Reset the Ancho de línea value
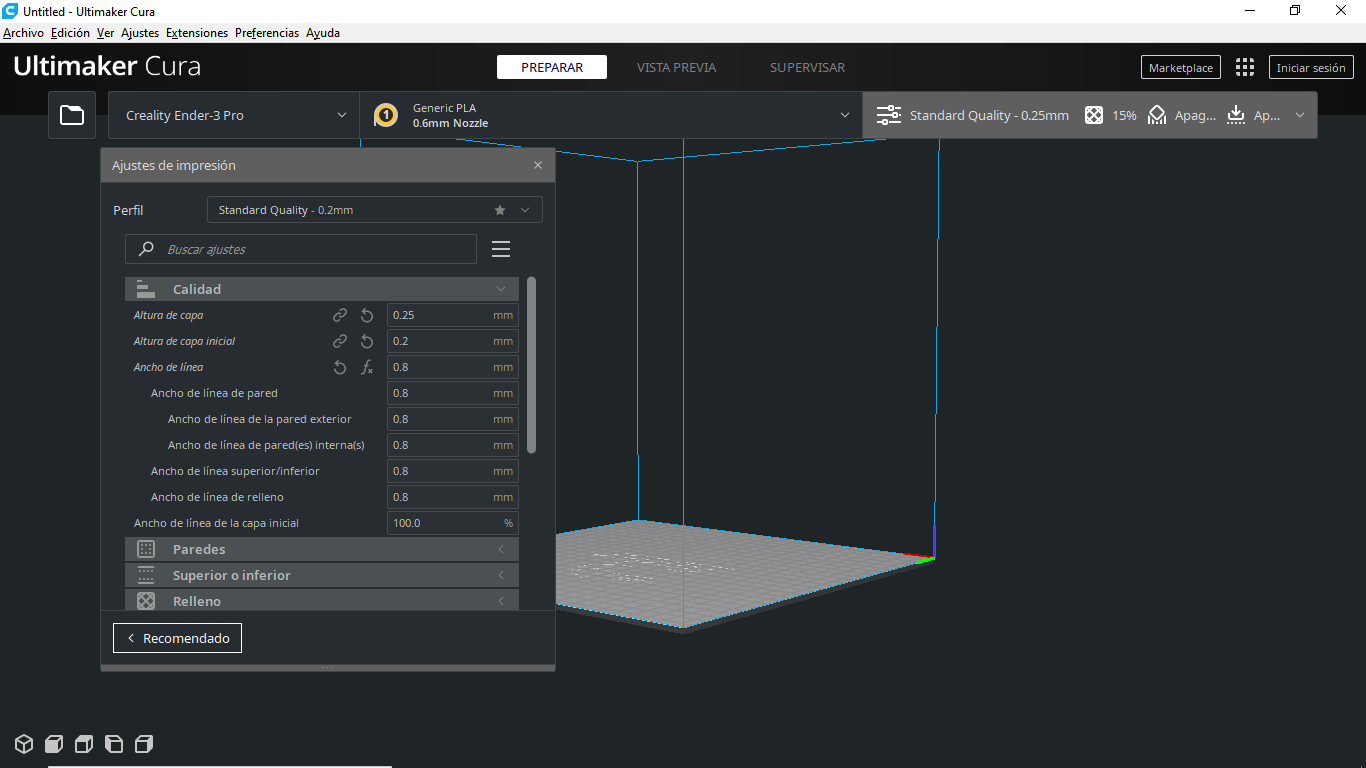 340,367
